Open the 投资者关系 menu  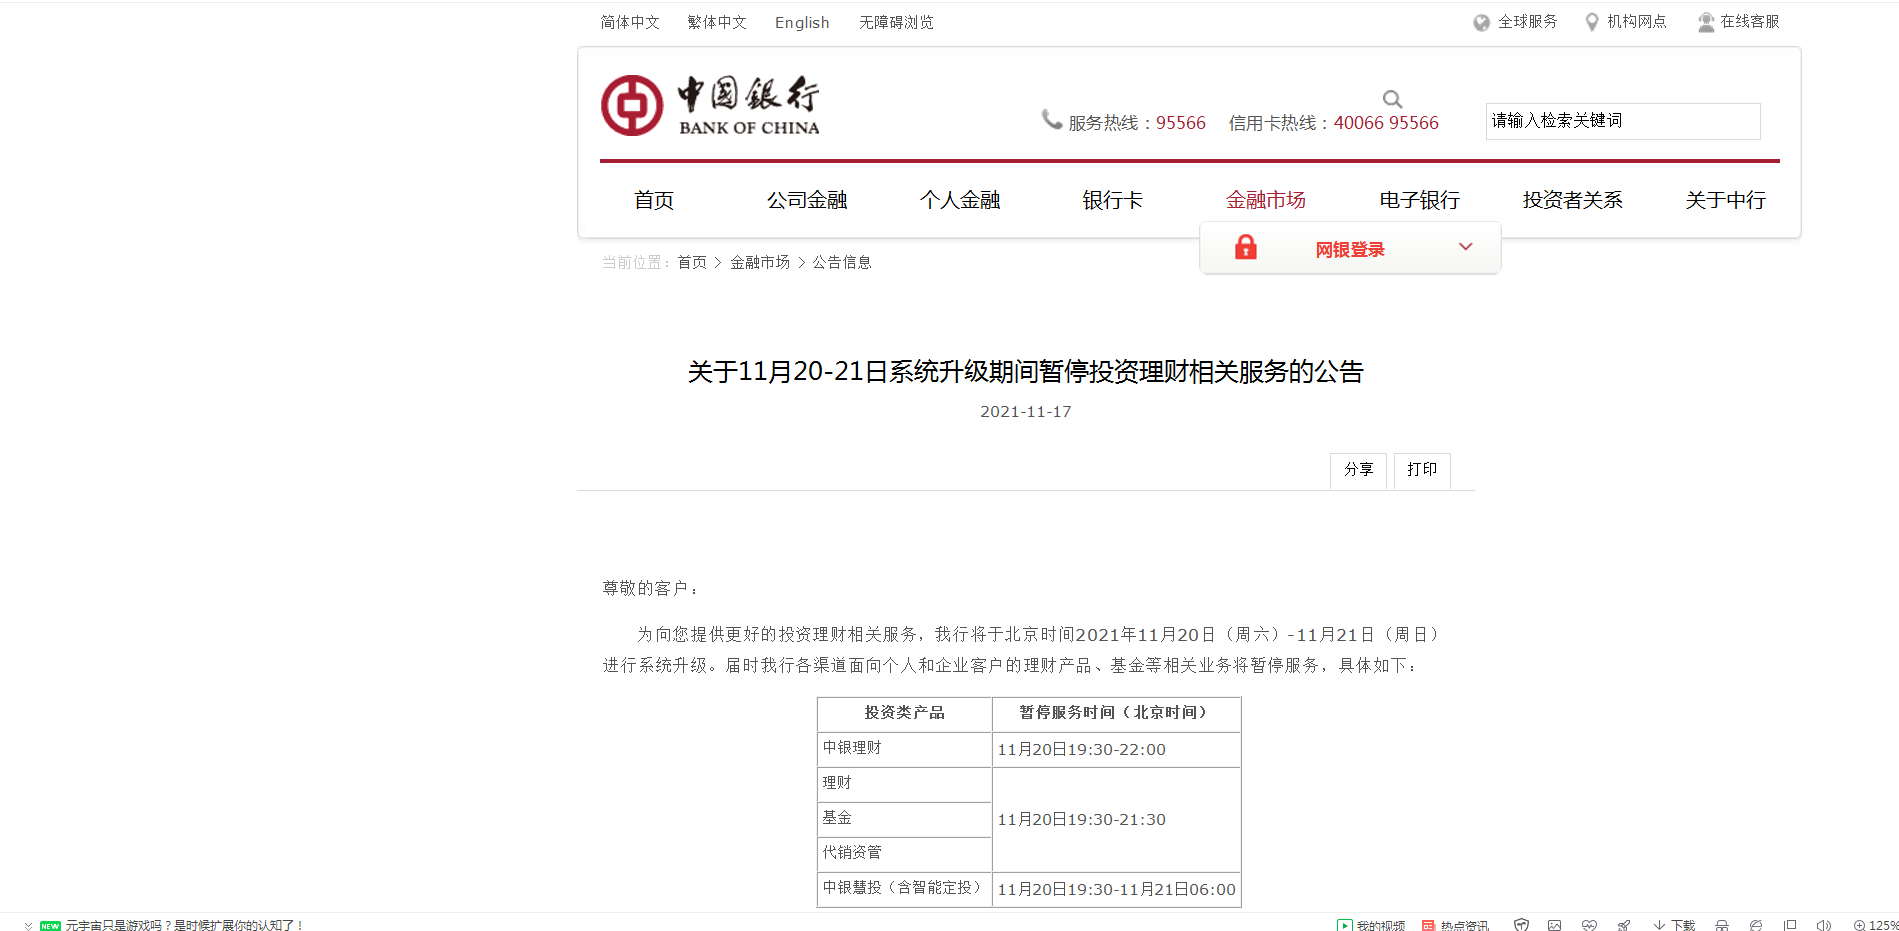(x=1572, y=200)
